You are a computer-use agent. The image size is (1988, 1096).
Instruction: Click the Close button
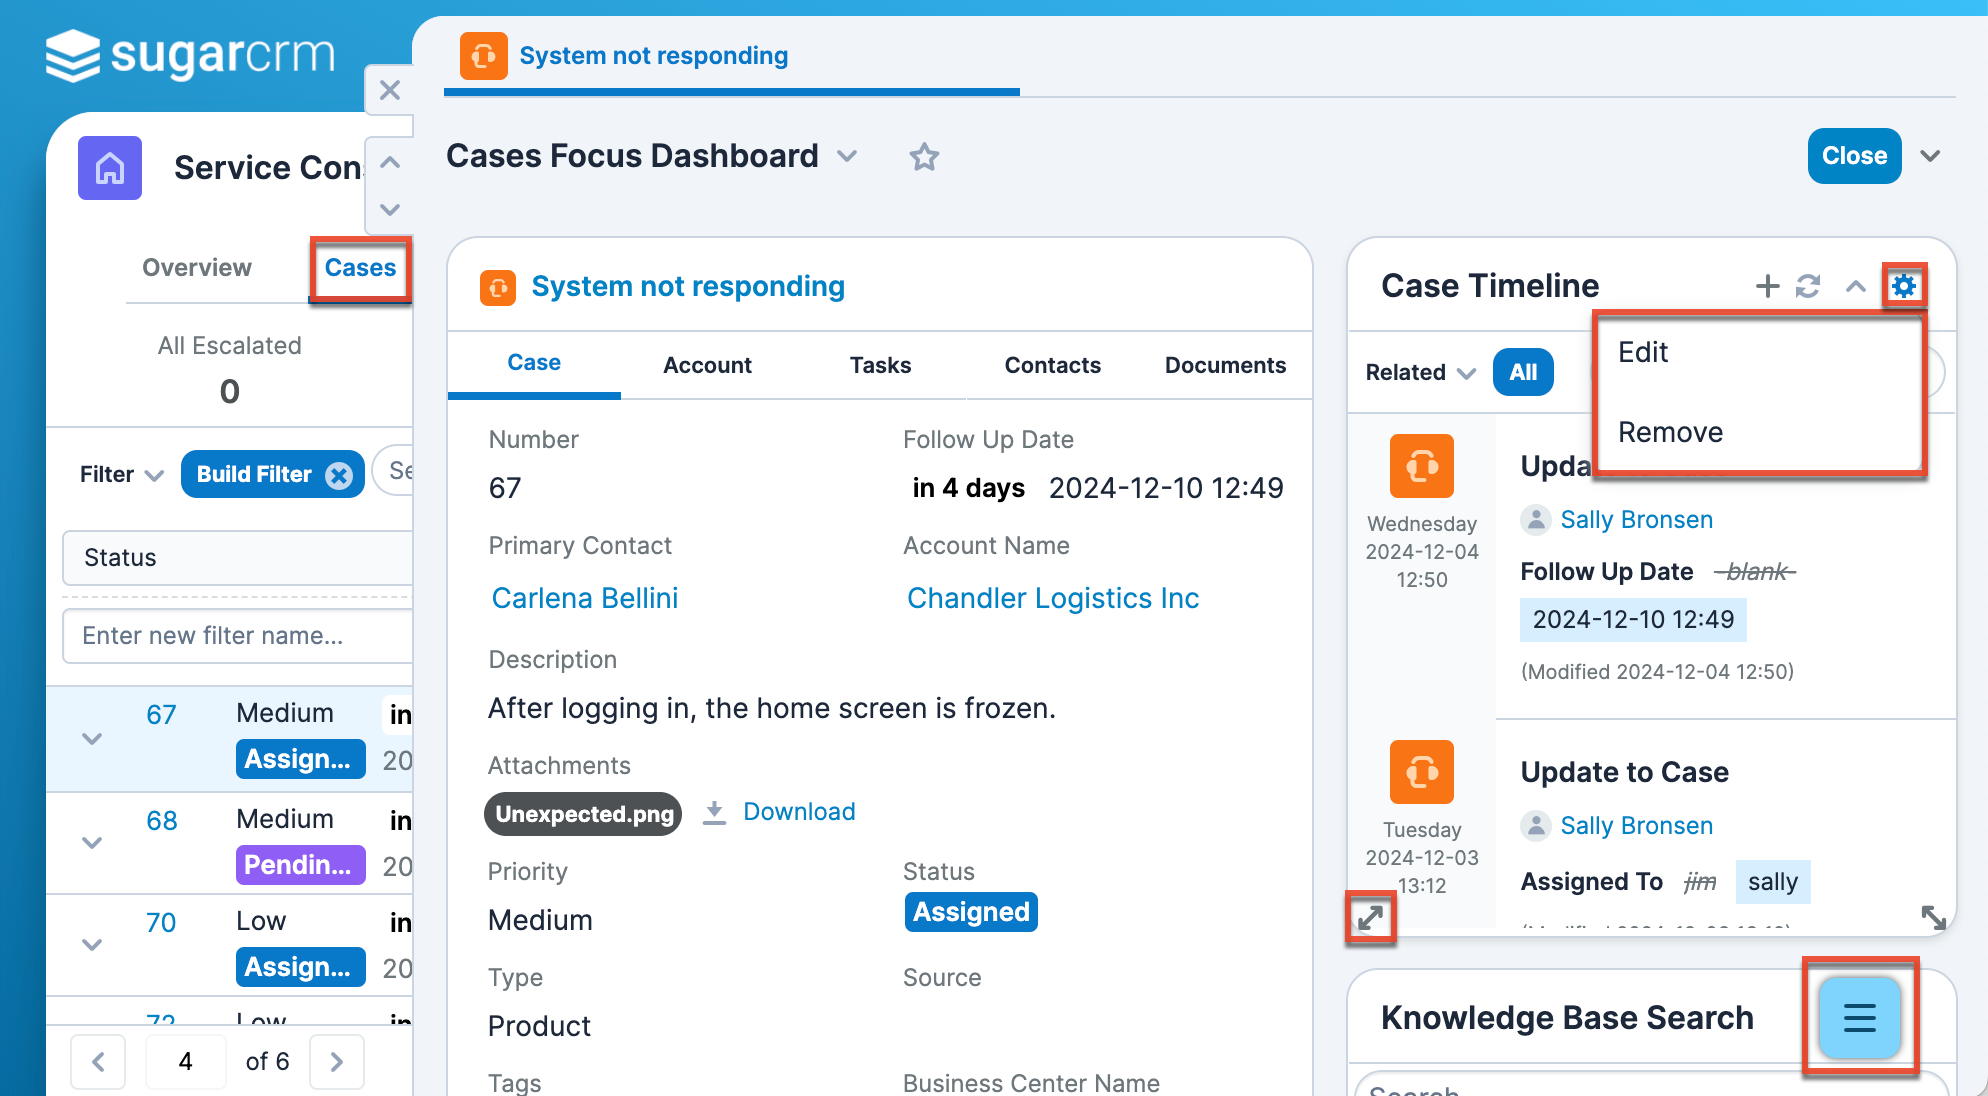[x=1854, y=156]
